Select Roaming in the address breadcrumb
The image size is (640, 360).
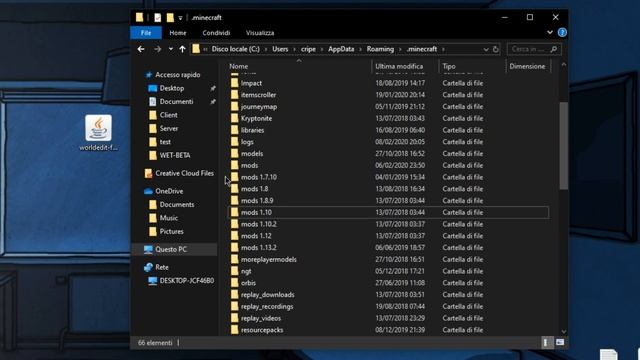pyautogui.click(x=380, y=49)
